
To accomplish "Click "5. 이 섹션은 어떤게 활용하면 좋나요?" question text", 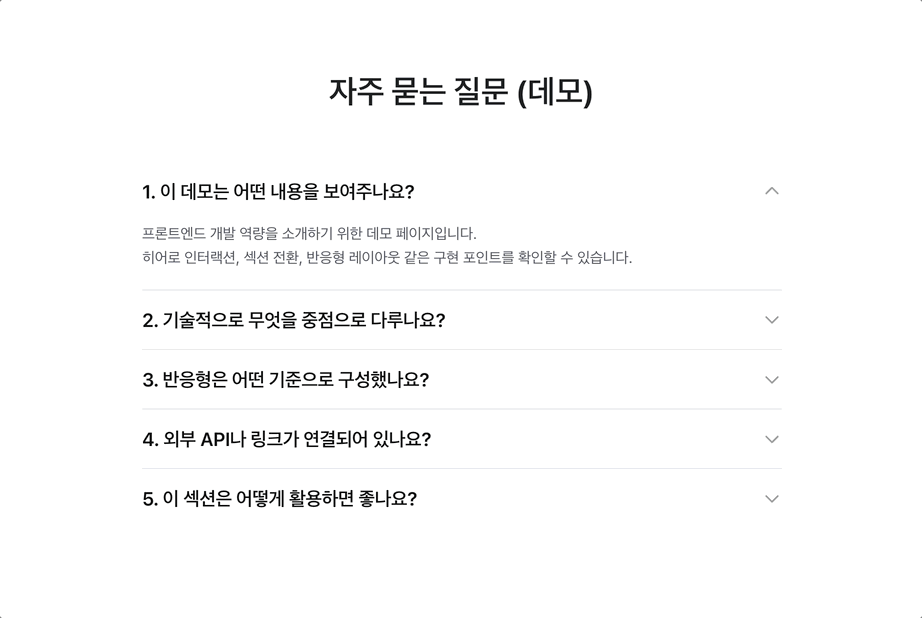I will click(x=279, y=499).
